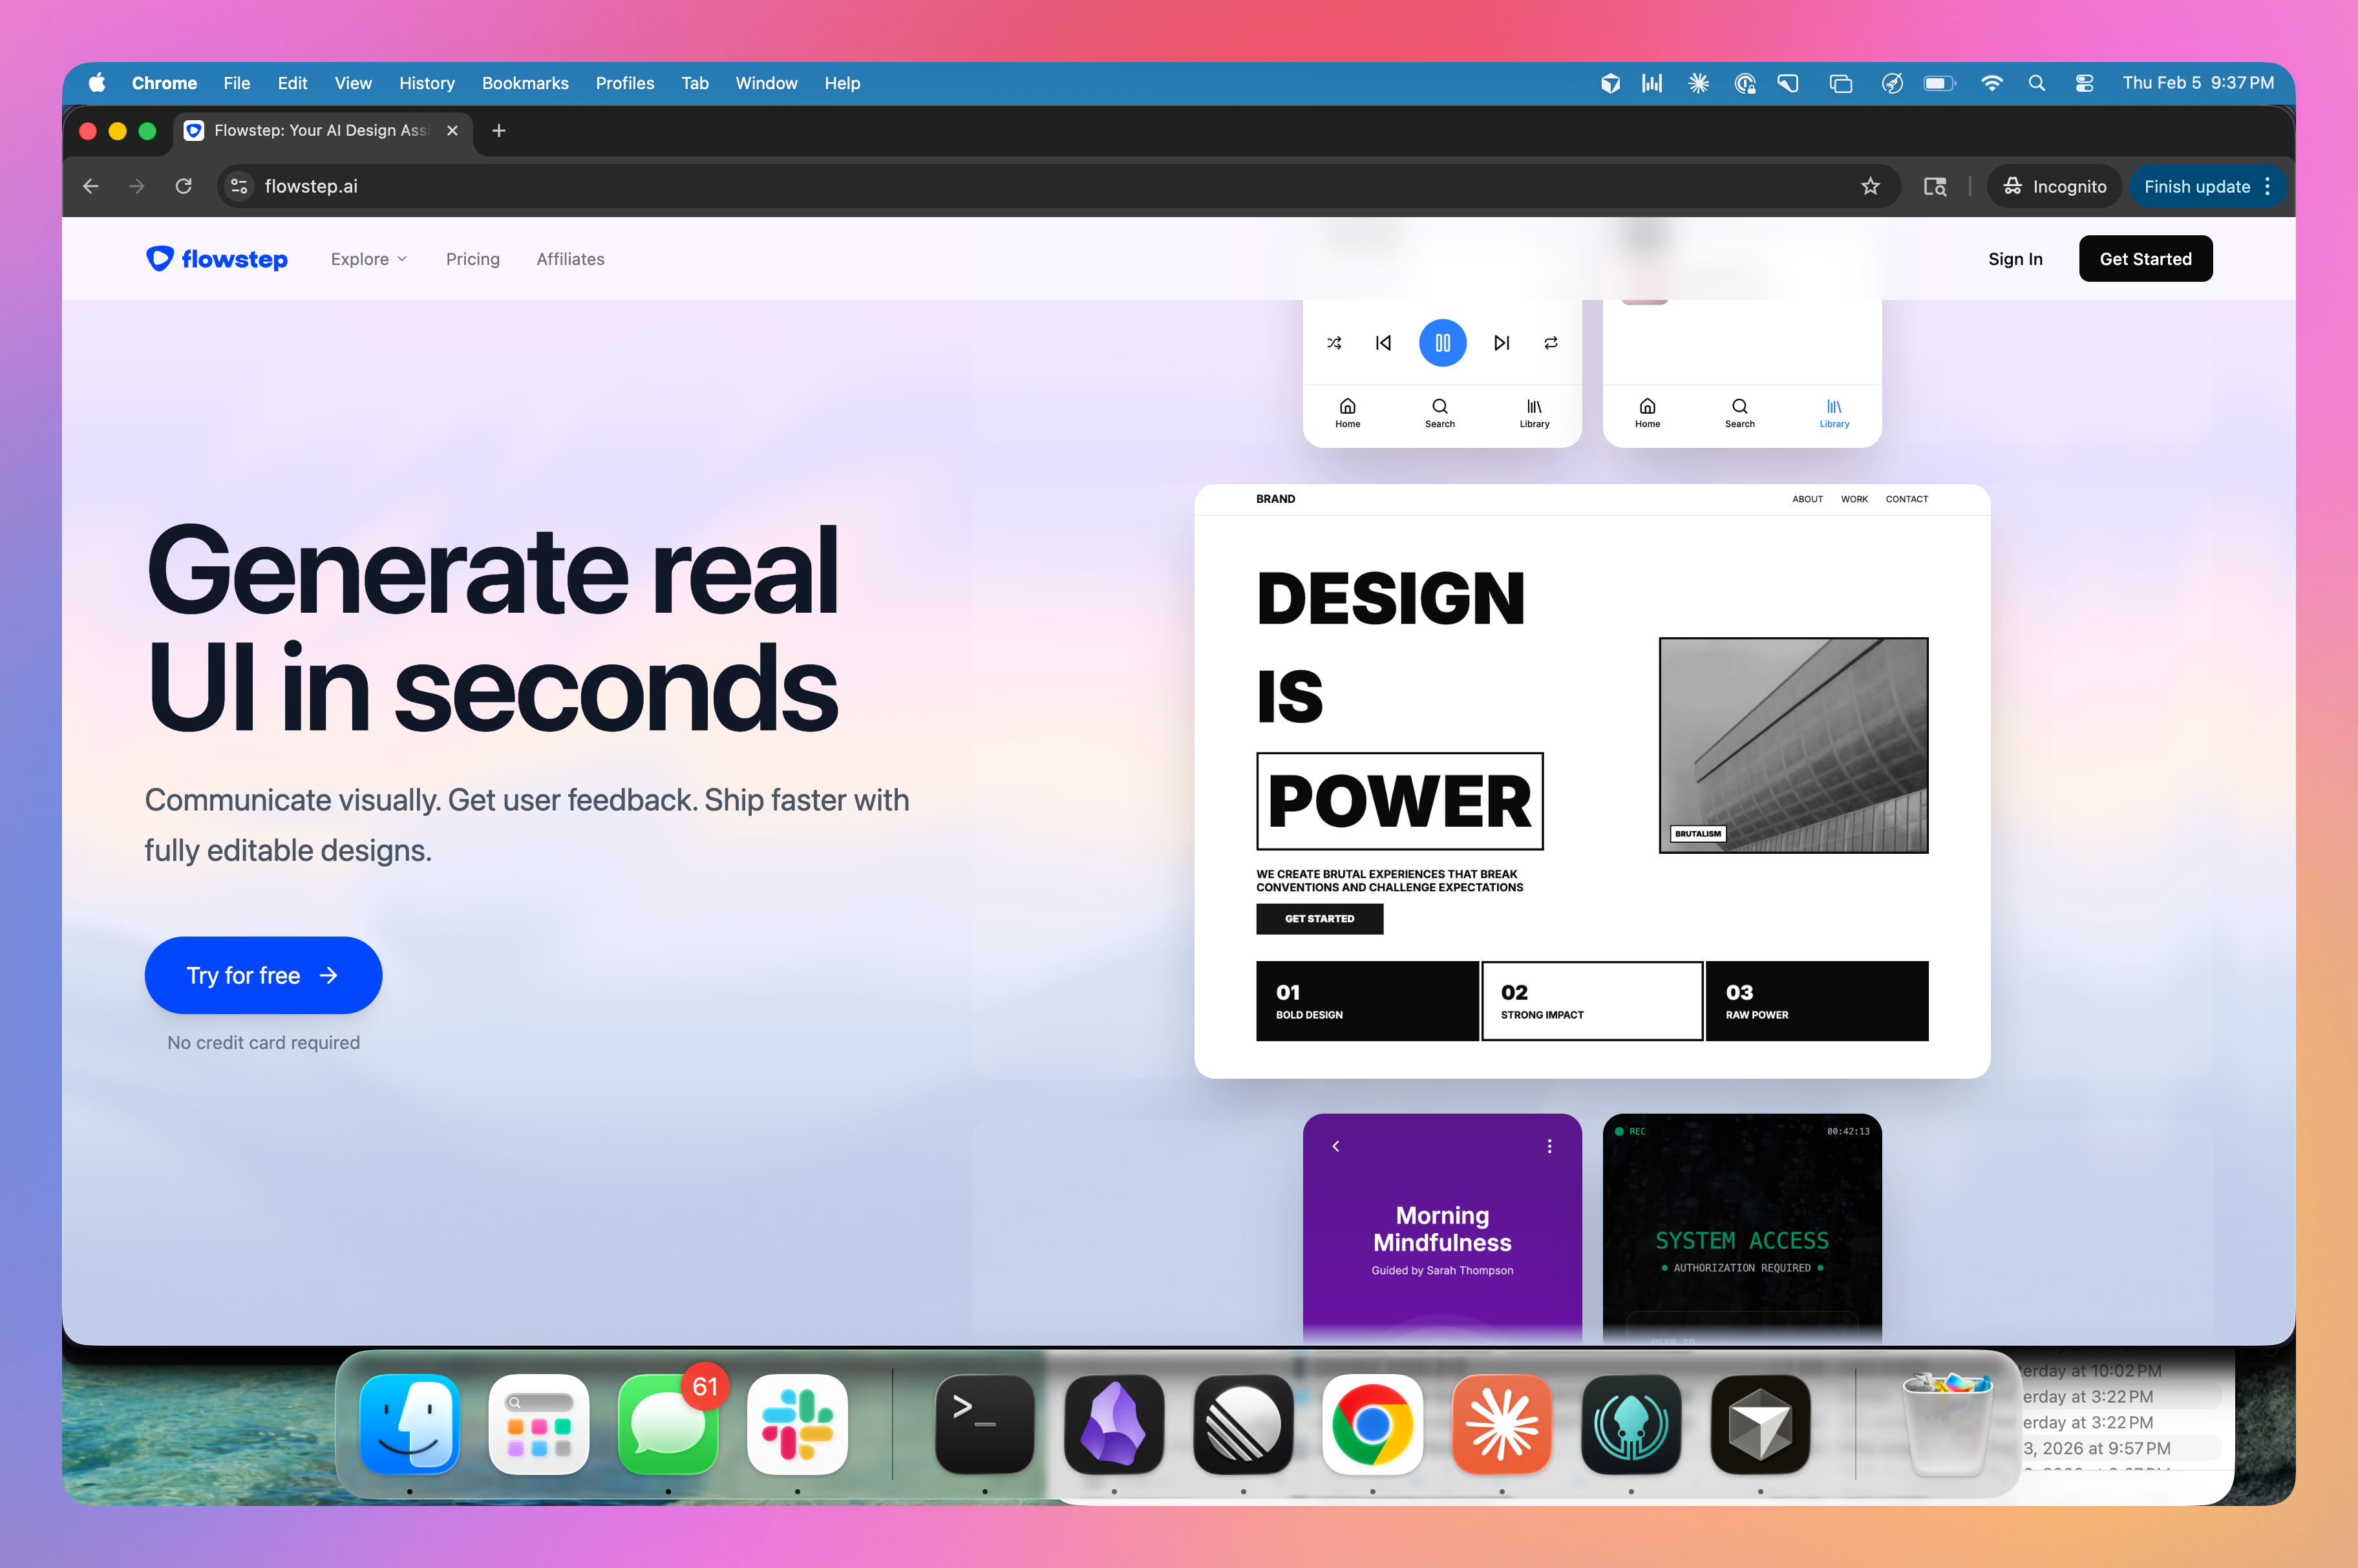Open Slack from the dock
Viewport: 2358px width, 1568px height.
(797, 1424)
